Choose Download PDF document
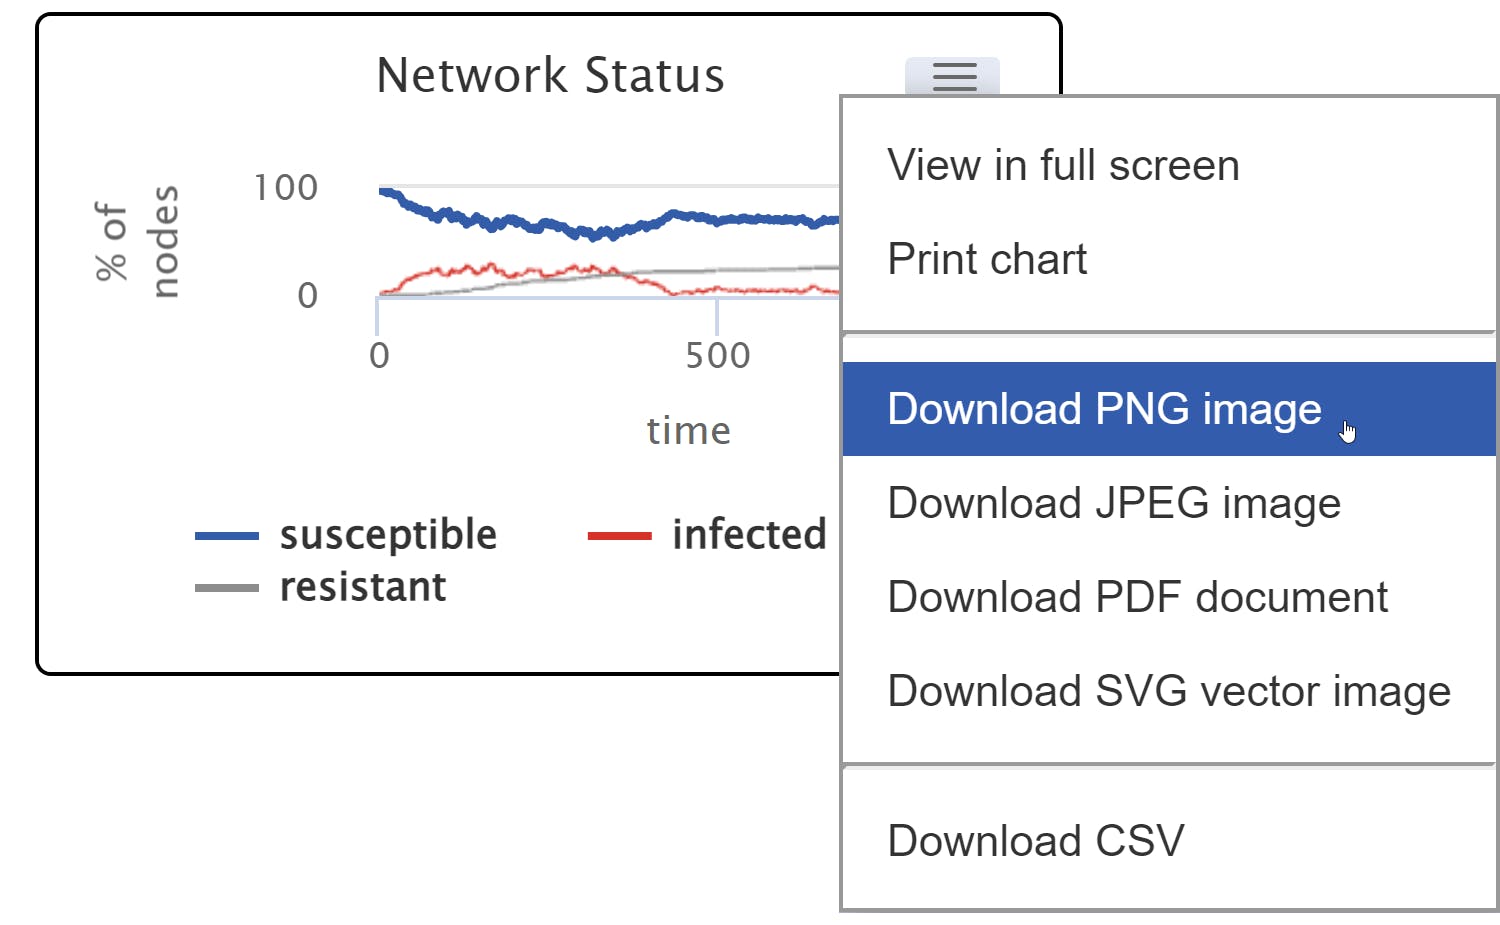 pos(1138,597)
